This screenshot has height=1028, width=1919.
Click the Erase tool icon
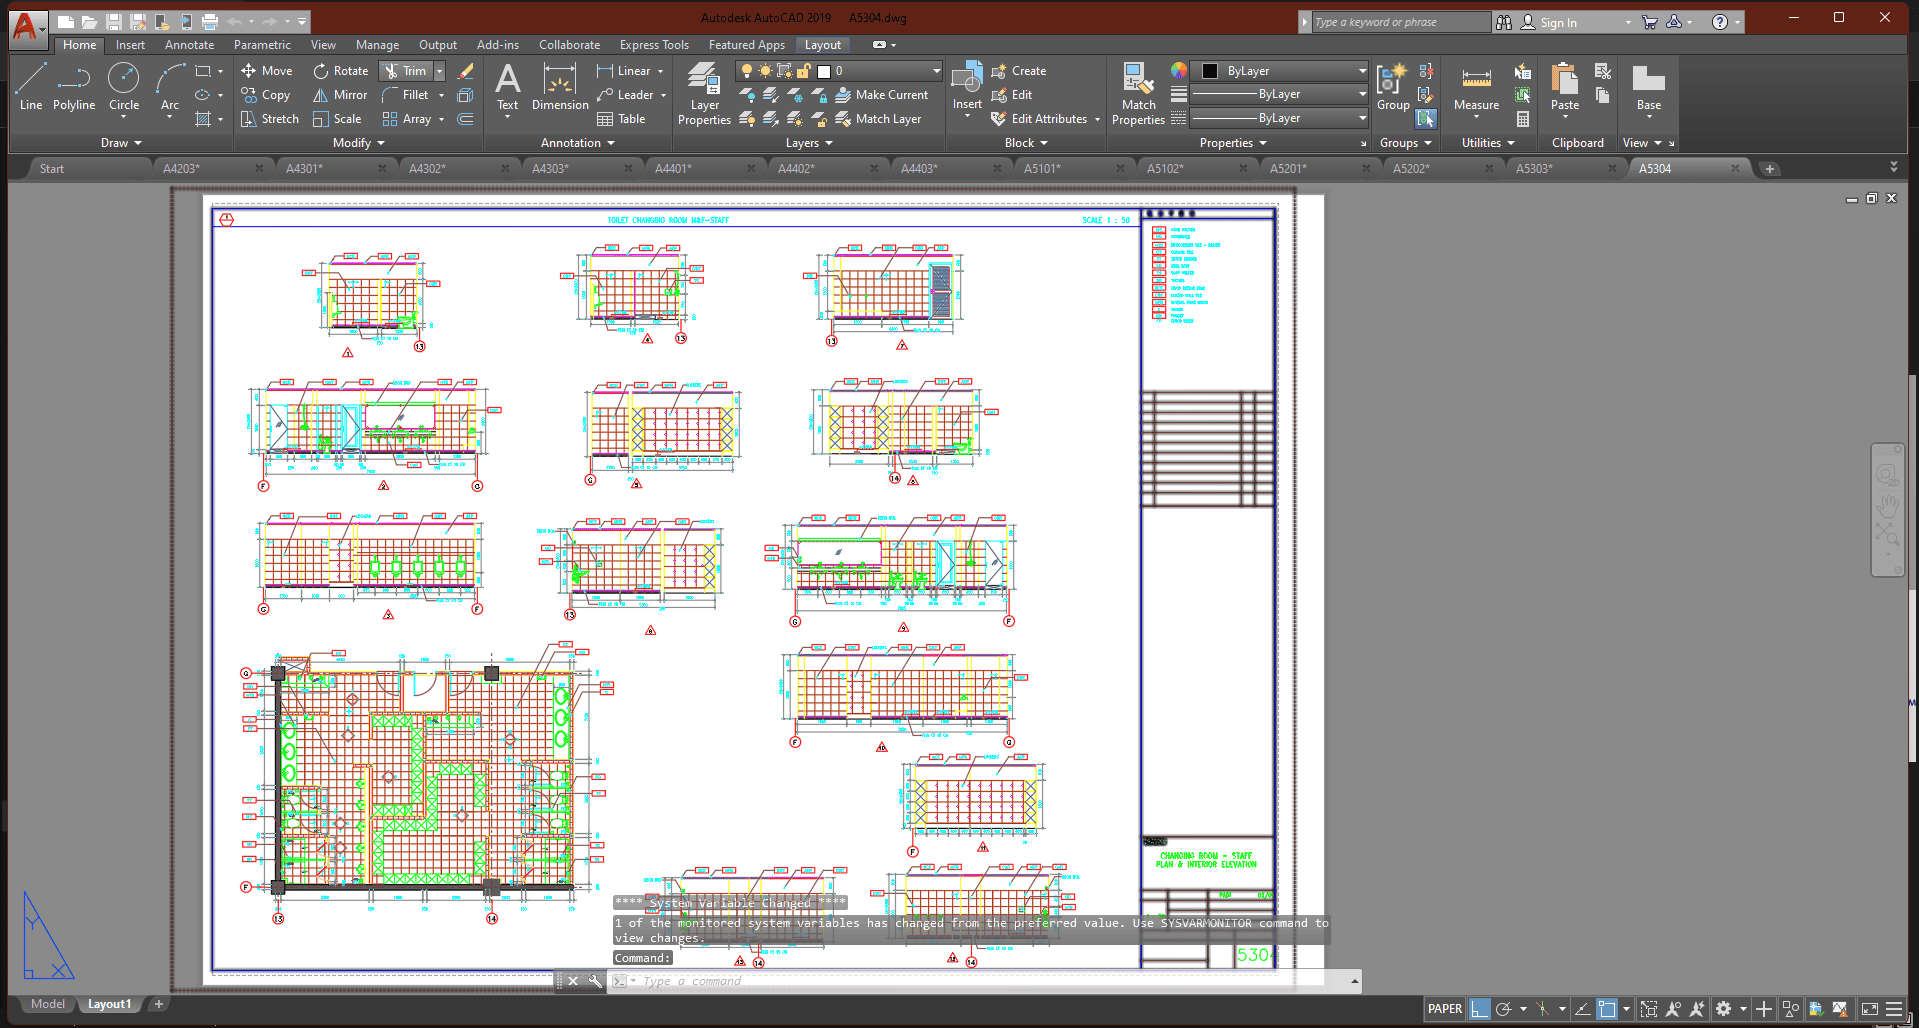pos(466,71)
